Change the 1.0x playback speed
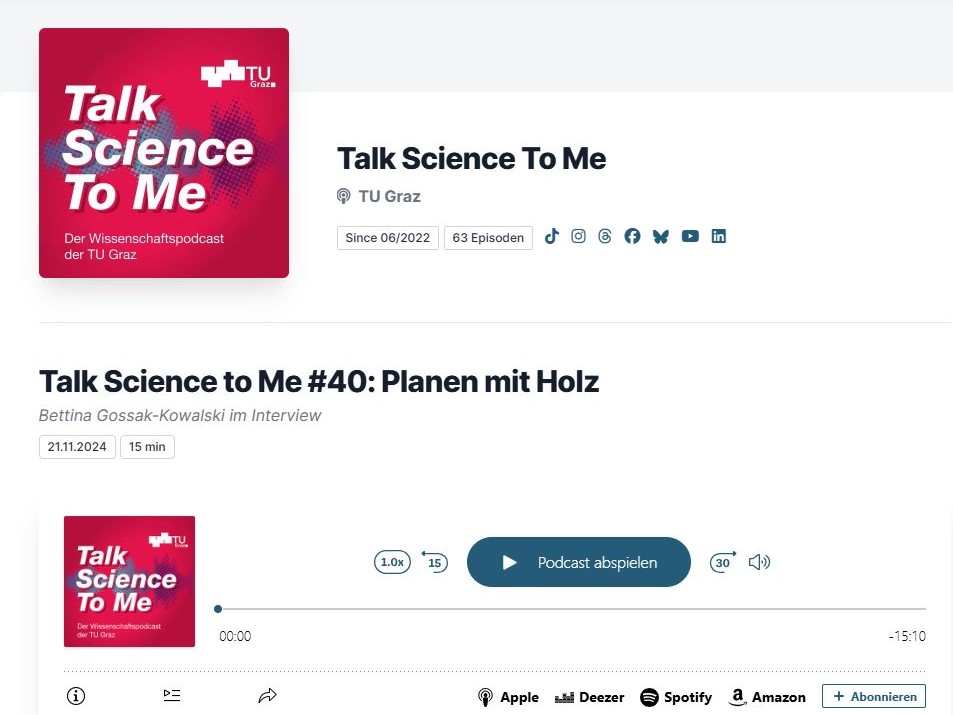Screen dimensions: 953x715 (x=392, y=562)
